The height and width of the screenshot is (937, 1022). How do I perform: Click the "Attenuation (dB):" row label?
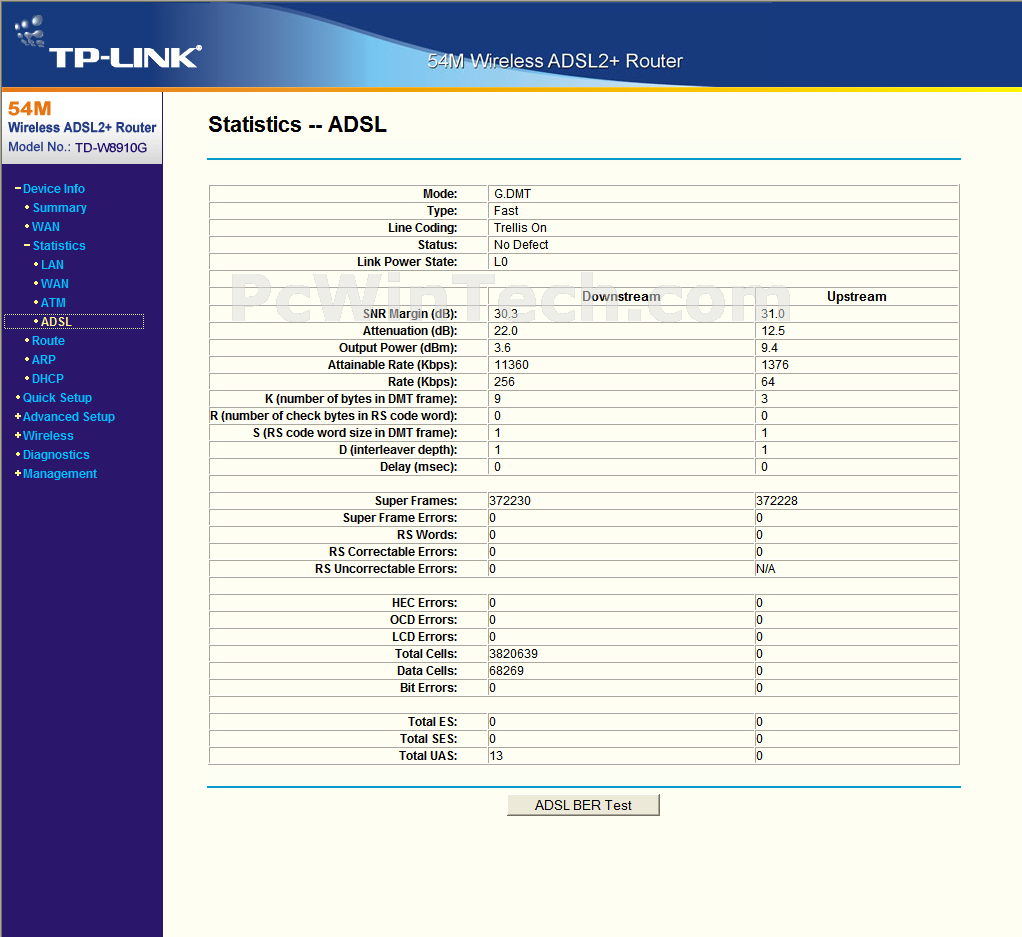point(410,330)
